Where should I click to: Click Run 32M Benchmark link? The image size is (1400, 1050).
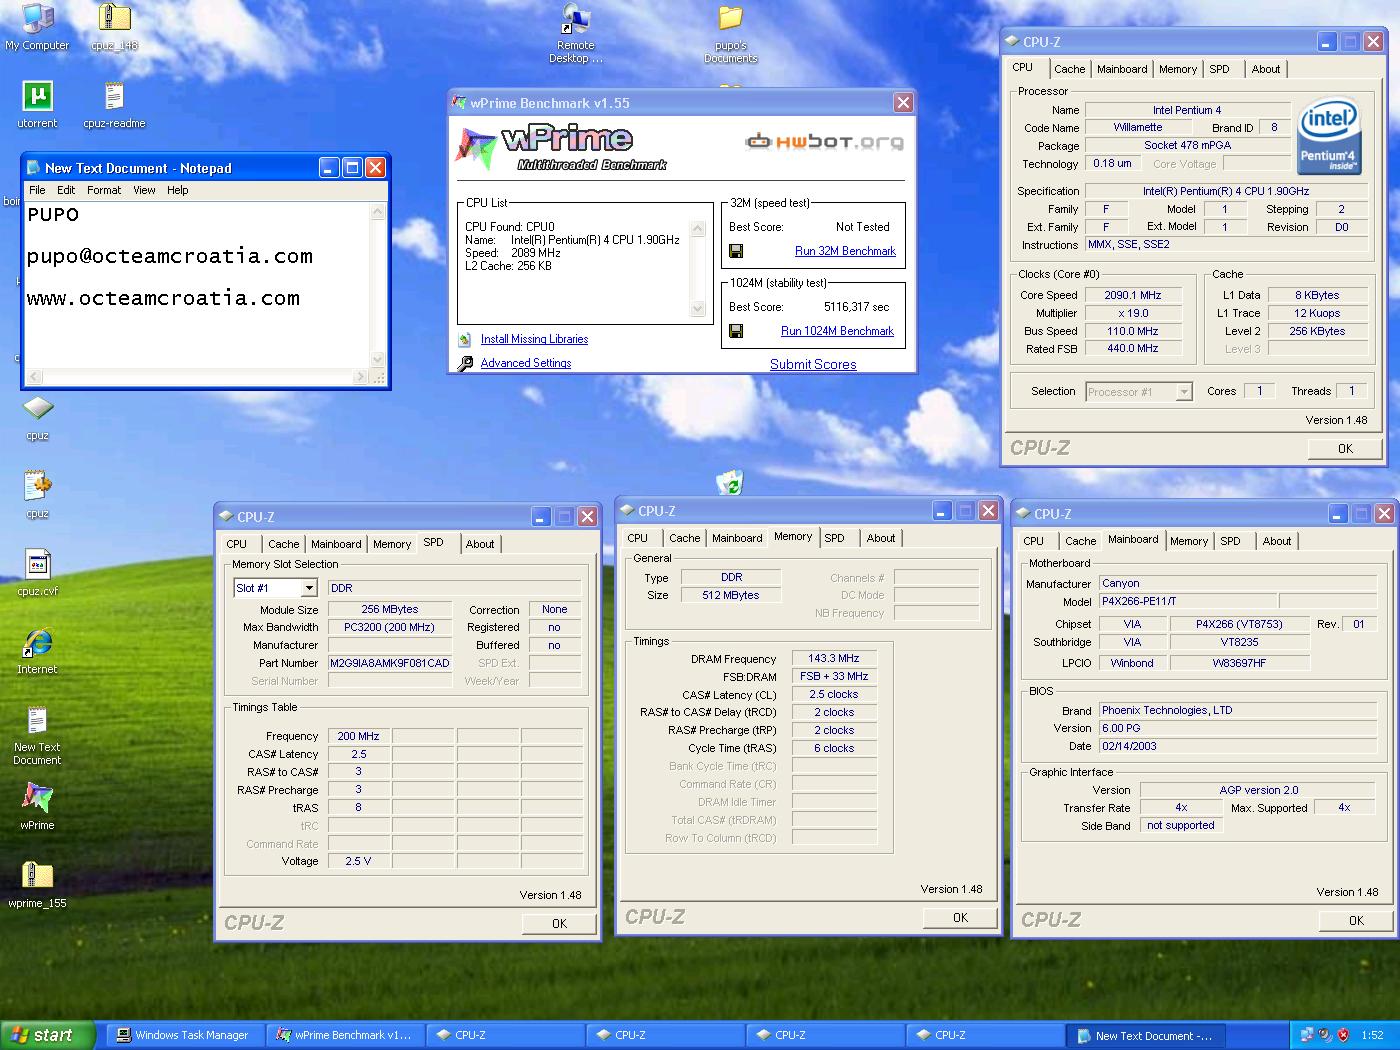[x=845, y=251]
